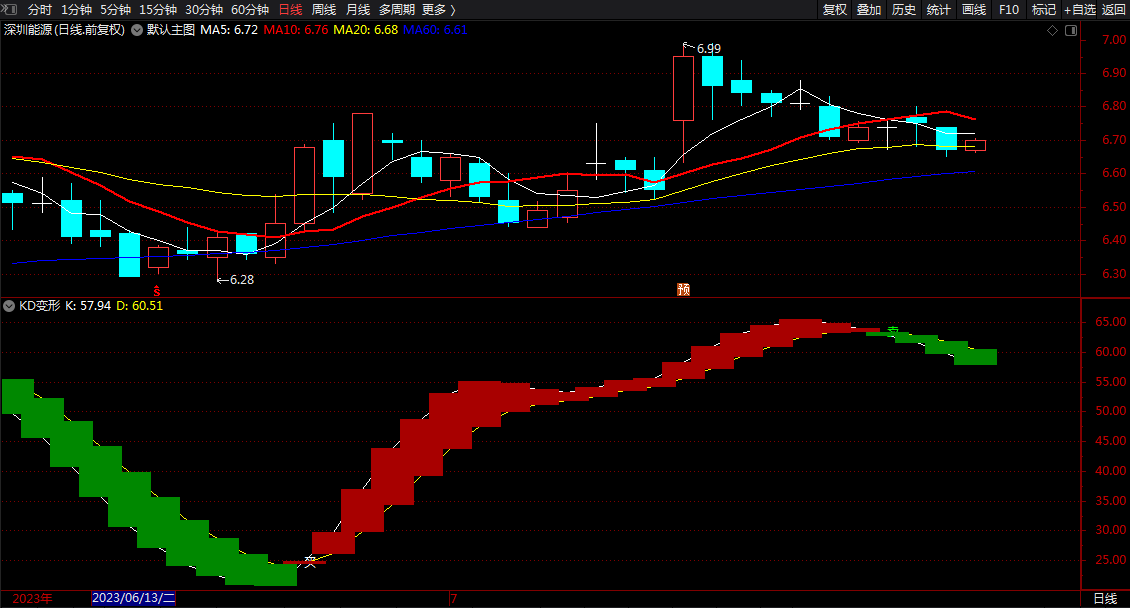Collapse the side panel via top-left arrow icon
The width and height of the screenshot is (1130, 608).
[x=9, y=9]
